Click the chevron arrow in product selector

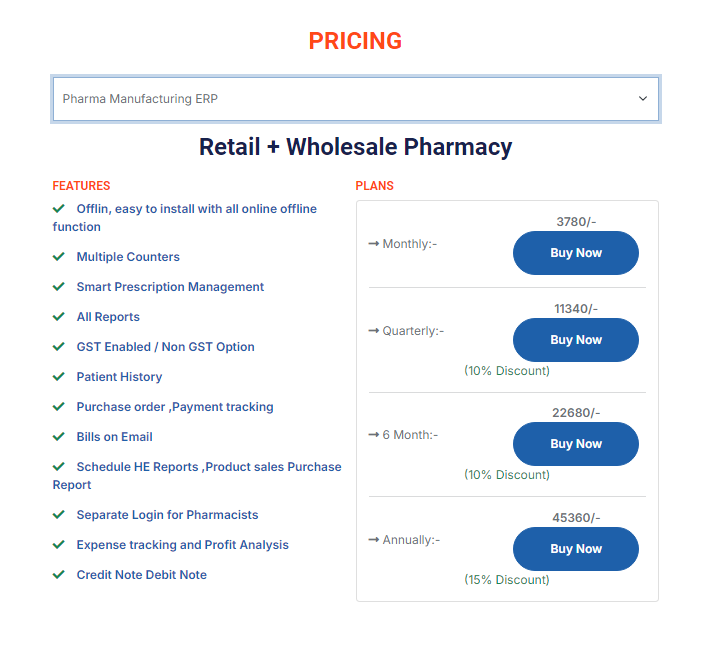[643, 99]
